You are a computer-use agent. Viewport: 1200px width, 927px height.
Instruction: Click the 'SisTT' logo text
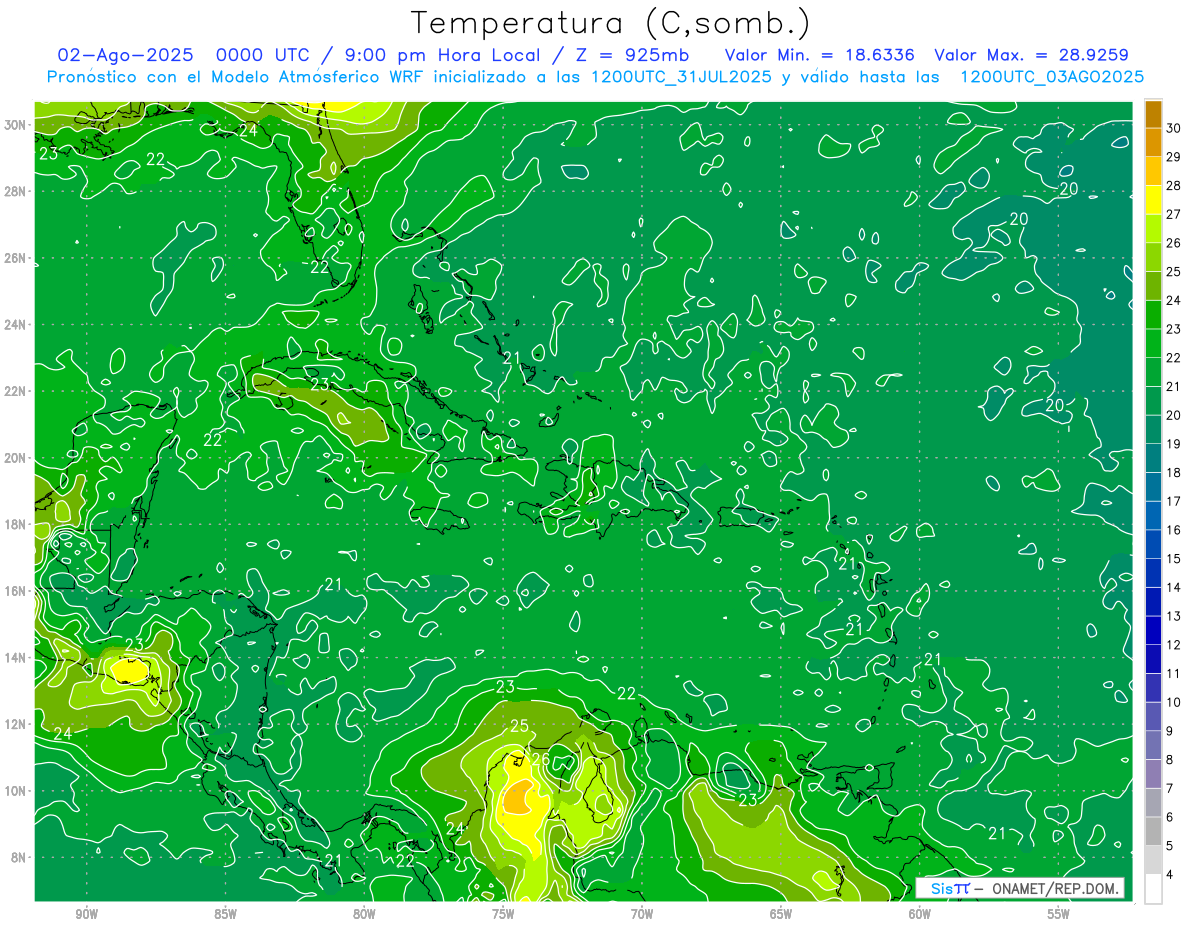(949, 889)
